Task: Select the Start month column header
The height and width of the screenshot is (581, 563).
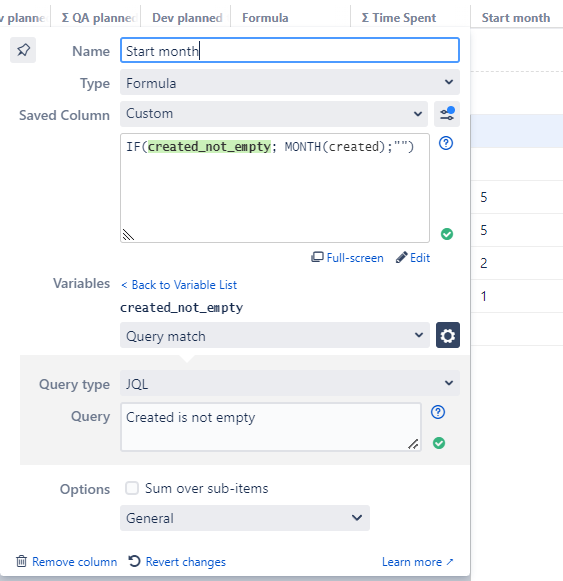Action: pyautogui.click(x=516, y=17)
